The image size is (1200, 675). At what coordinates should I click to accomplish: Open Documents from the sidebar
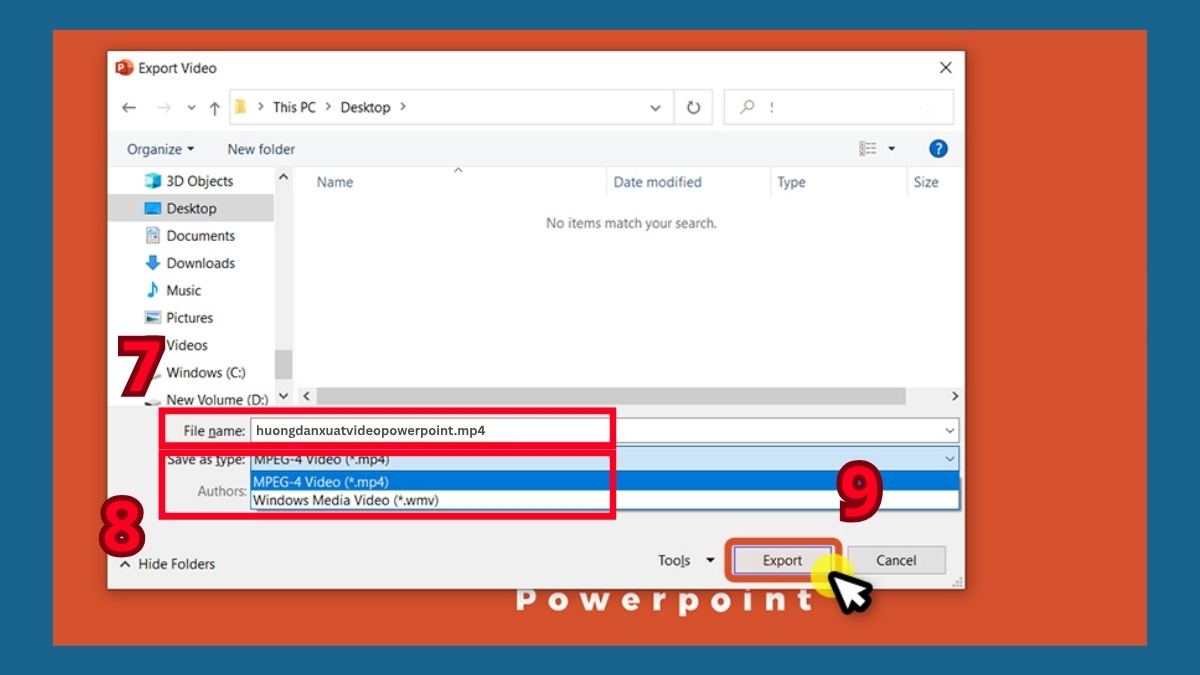pyautogui.click(x=200, y=235)
